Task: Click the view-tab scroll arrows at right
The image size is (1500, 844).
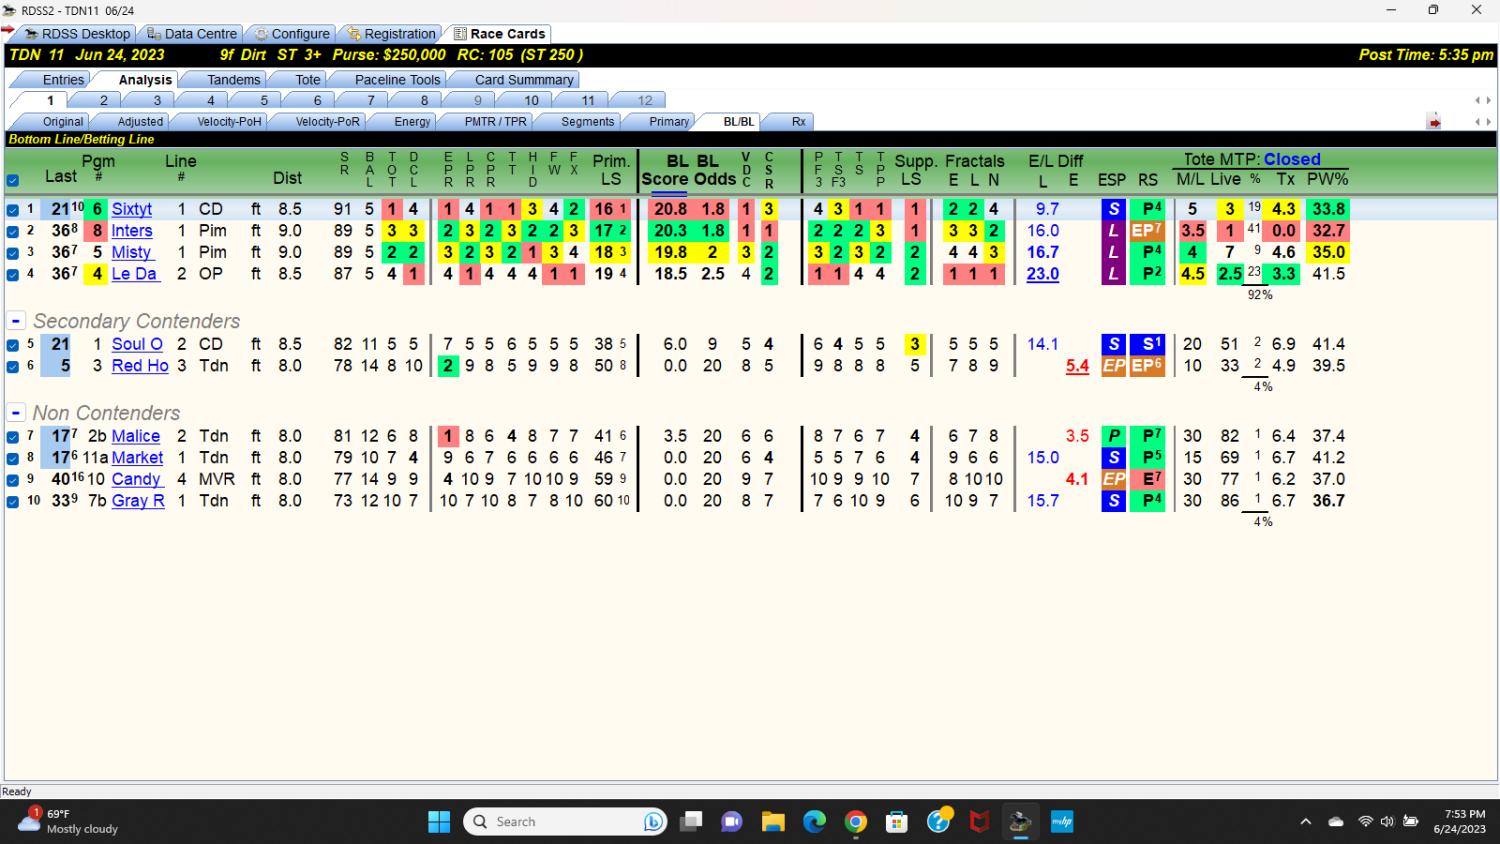Action: (1483, 122)
